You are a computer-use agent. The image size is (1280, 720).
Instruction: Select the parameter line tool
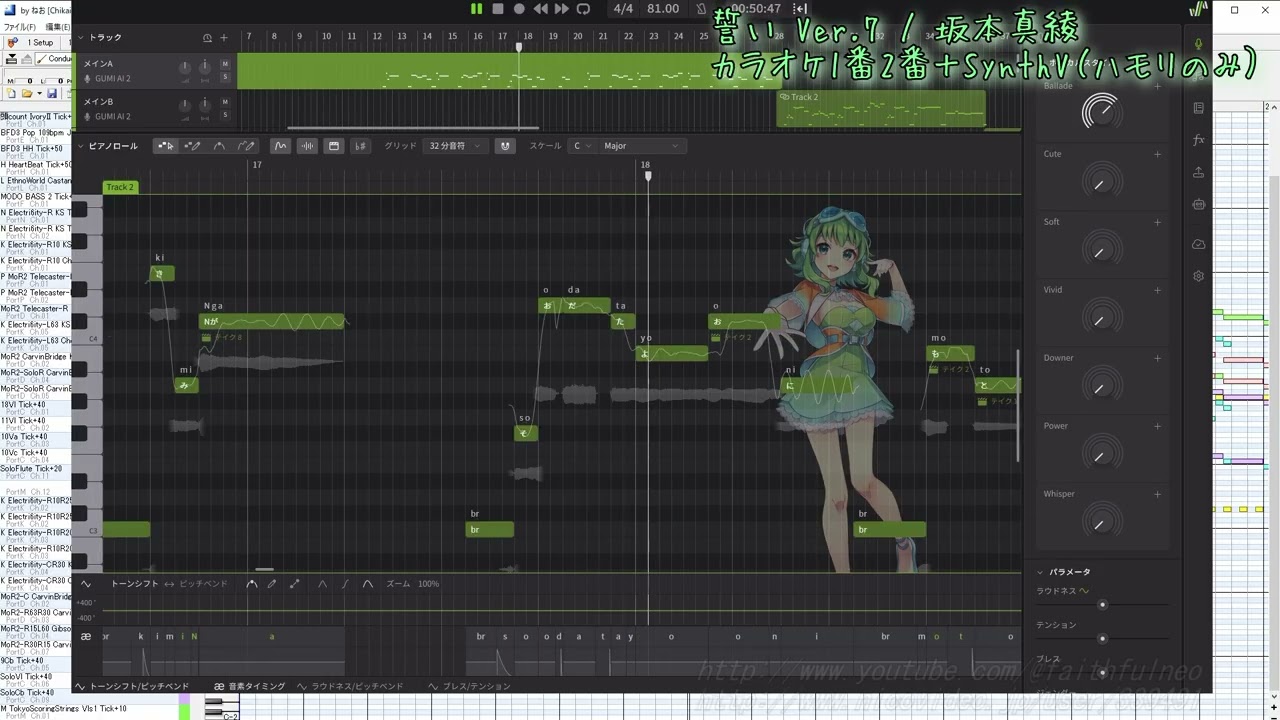[x=294, y=584]
